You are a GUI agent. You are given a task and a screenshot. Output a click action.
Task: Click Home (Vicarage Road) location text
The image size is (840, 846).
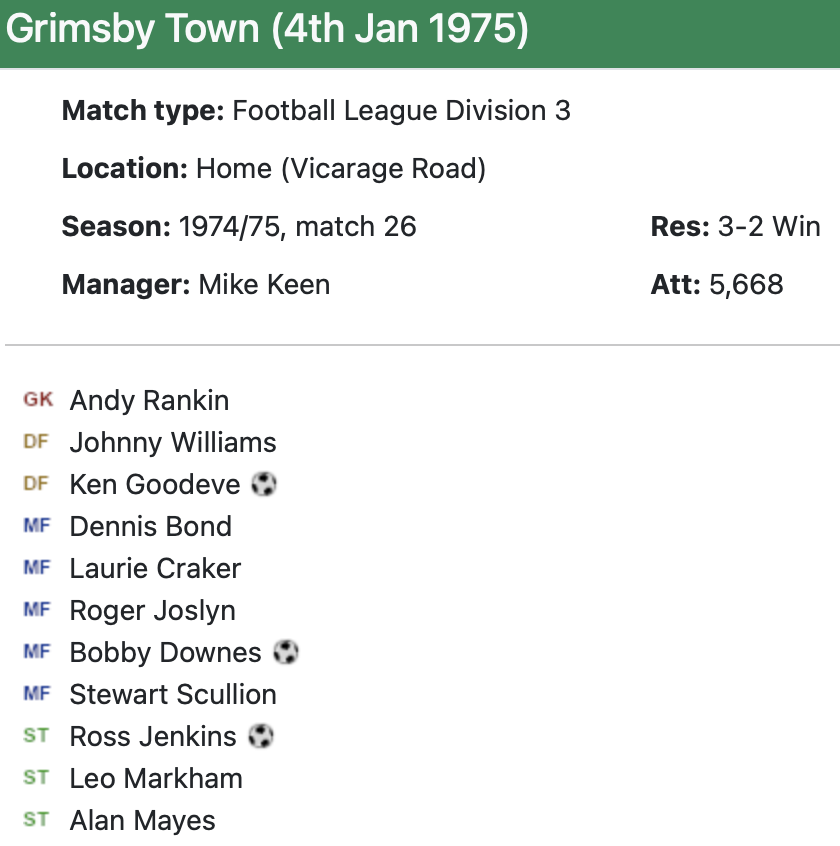(x=341, y=168)
